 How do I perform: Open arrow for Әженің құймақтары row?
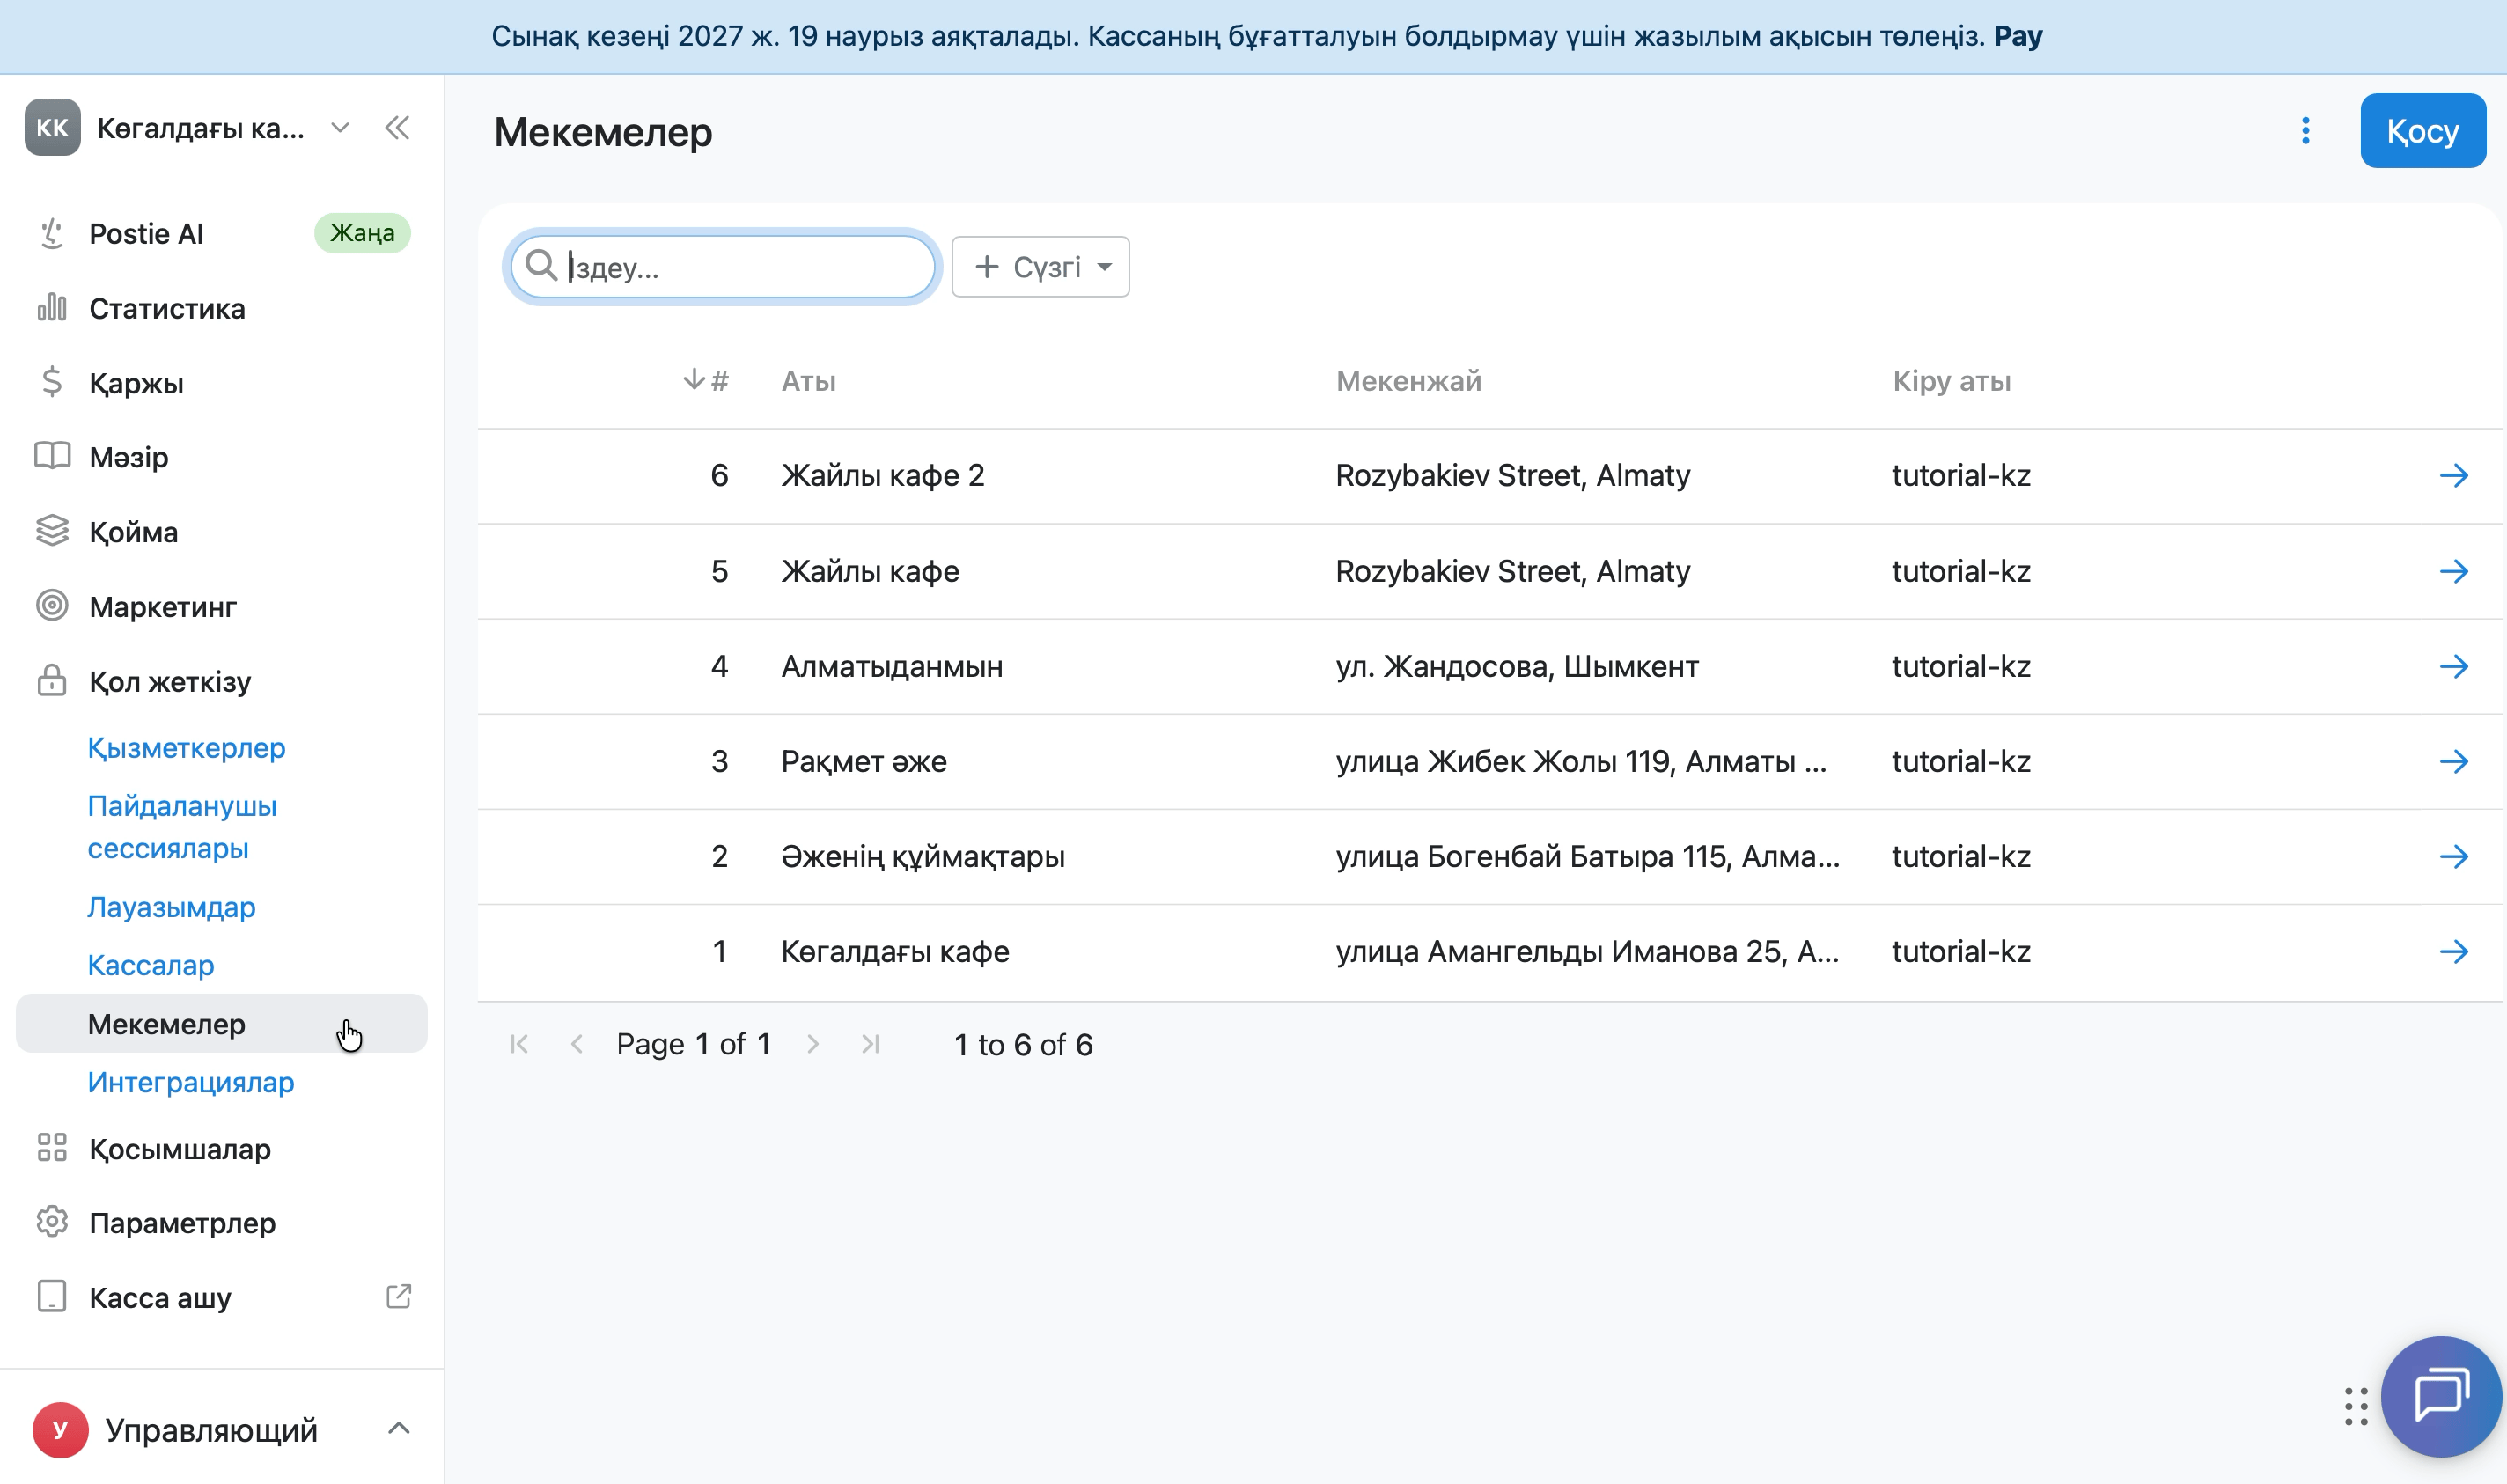[2453, 857]
